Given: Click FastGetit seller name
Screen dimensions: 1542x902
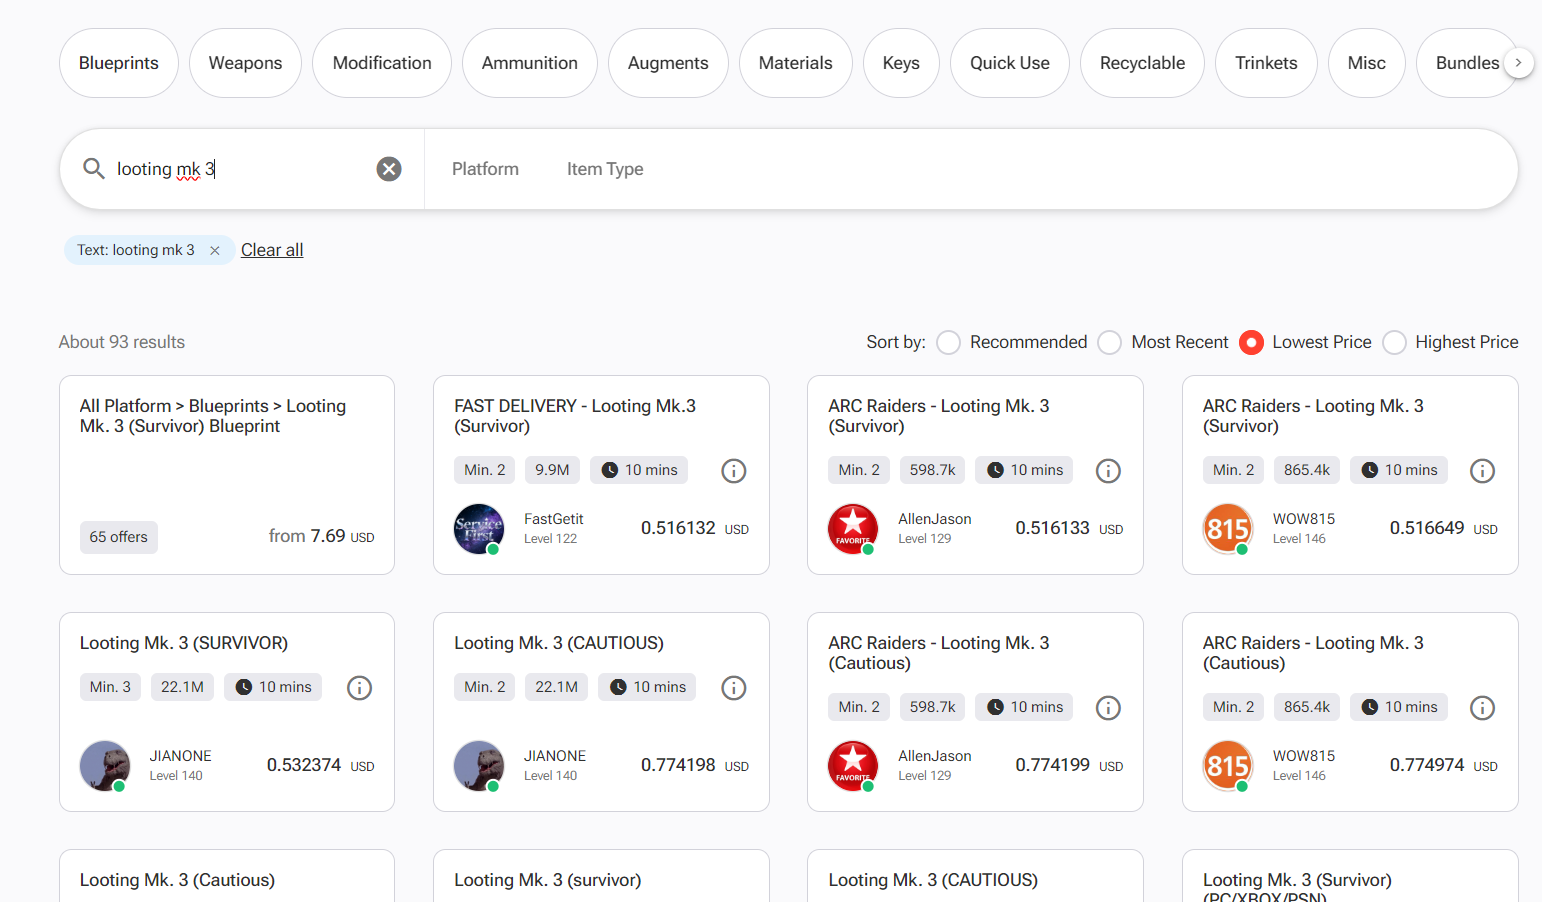Looking at the screenshot, I should coord(554,519).
